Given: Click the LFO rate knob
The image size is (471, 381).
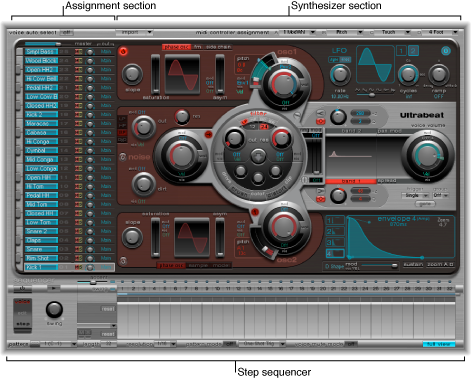Looking at the screenshot, I should click(340, 74).
